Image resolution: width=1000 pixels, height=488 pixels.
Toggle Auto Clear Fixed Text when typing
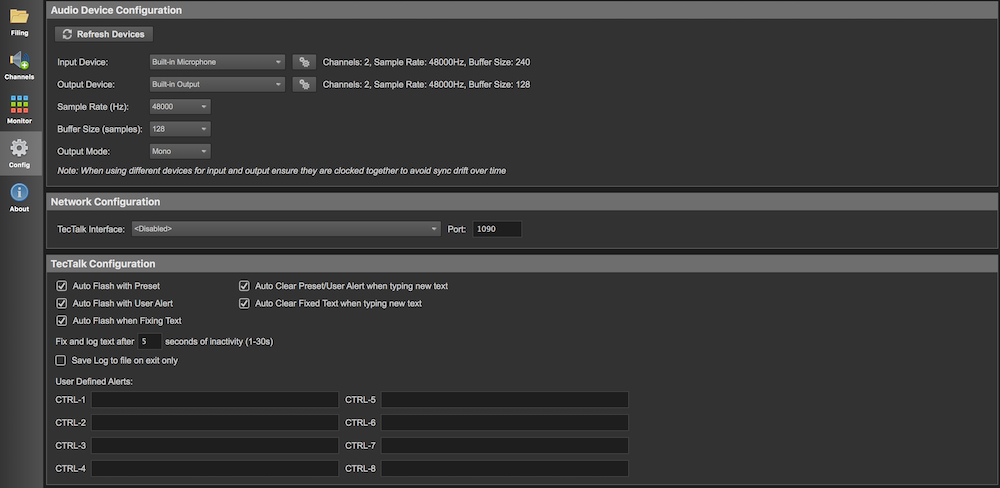click(x=244, y=303)
